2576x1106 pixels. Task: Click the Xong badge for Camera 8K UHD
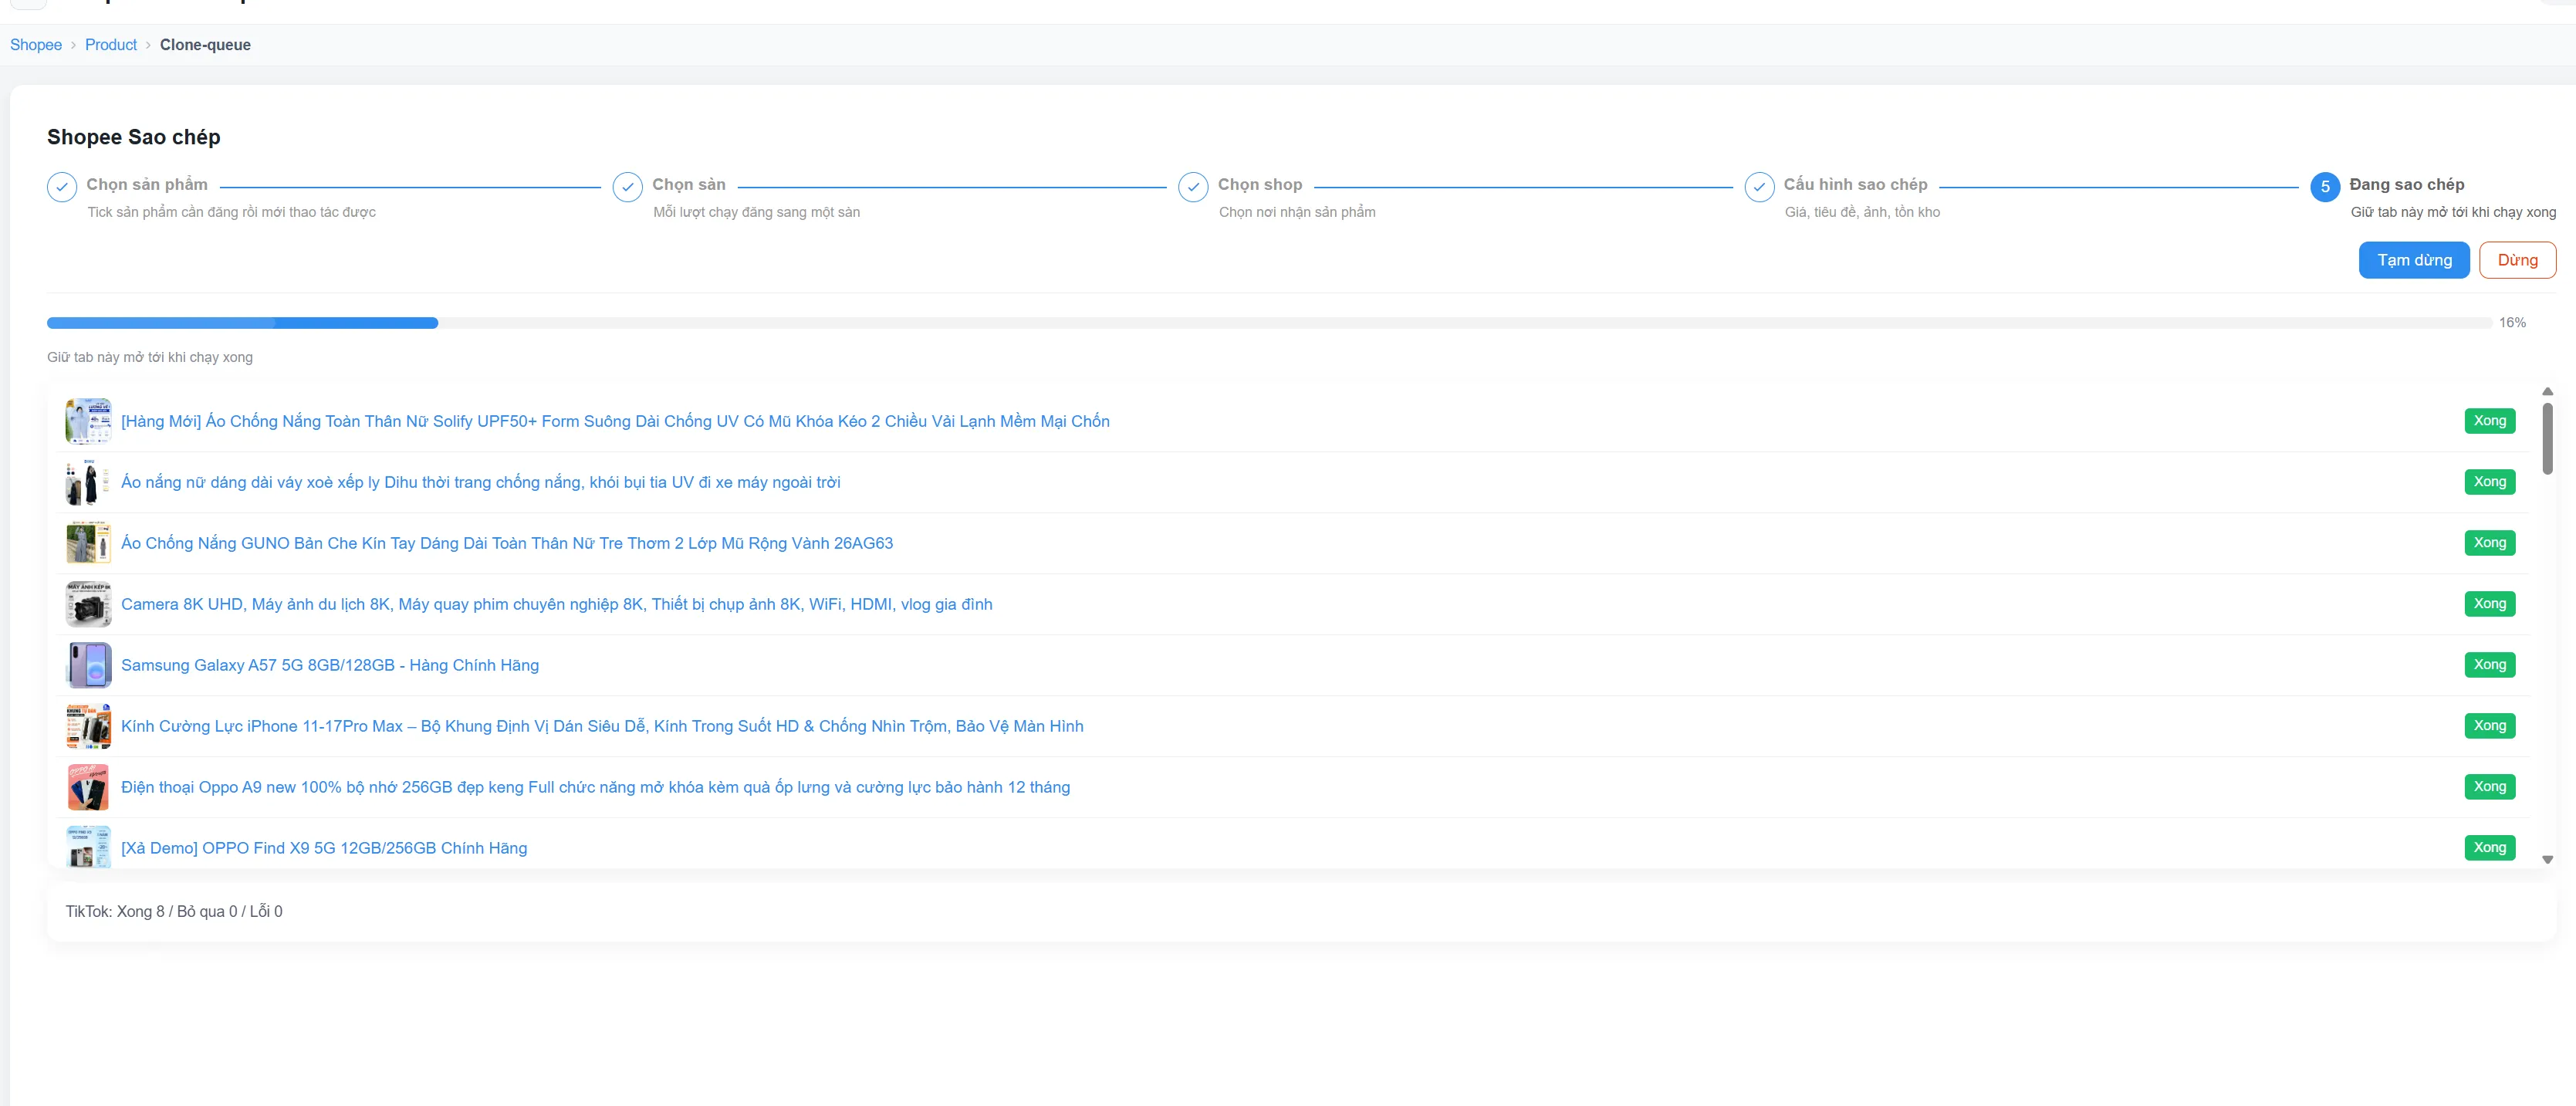2489,604
